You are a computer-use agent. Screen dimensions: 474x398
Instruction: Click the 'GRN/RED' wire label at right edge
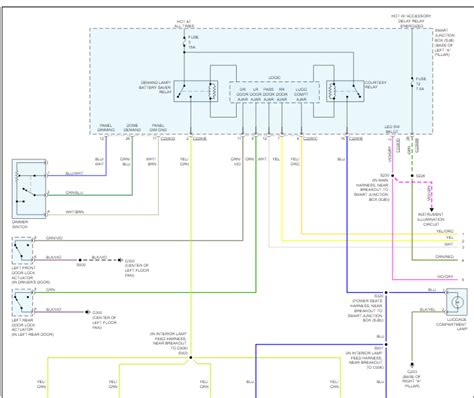[445, 257]
